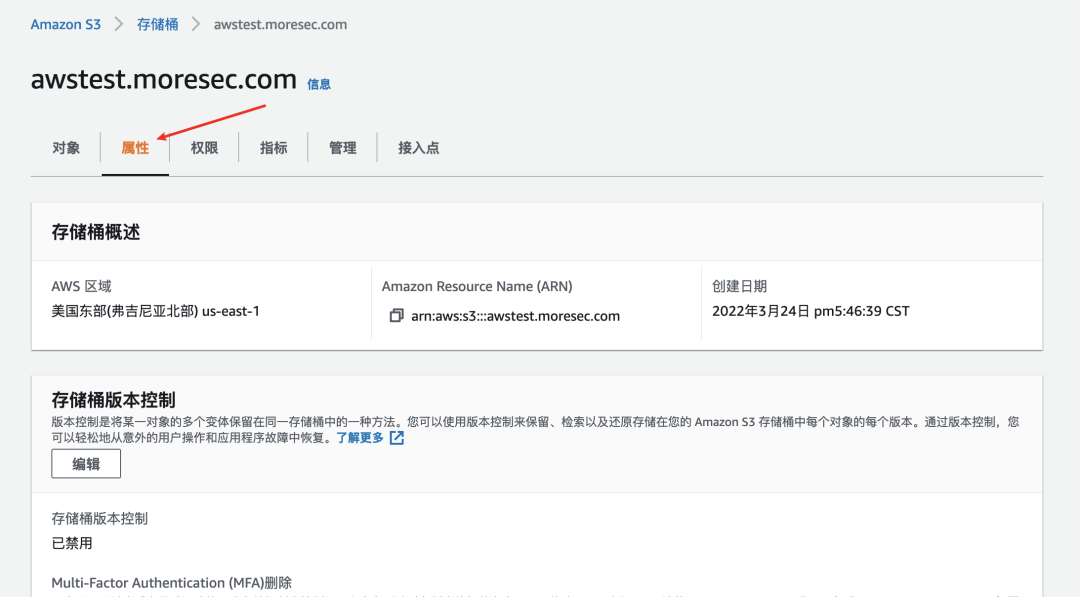Switch to the 接入点 tab
Viewport: 1080px width, 597px height.
[x=416, y=147]
